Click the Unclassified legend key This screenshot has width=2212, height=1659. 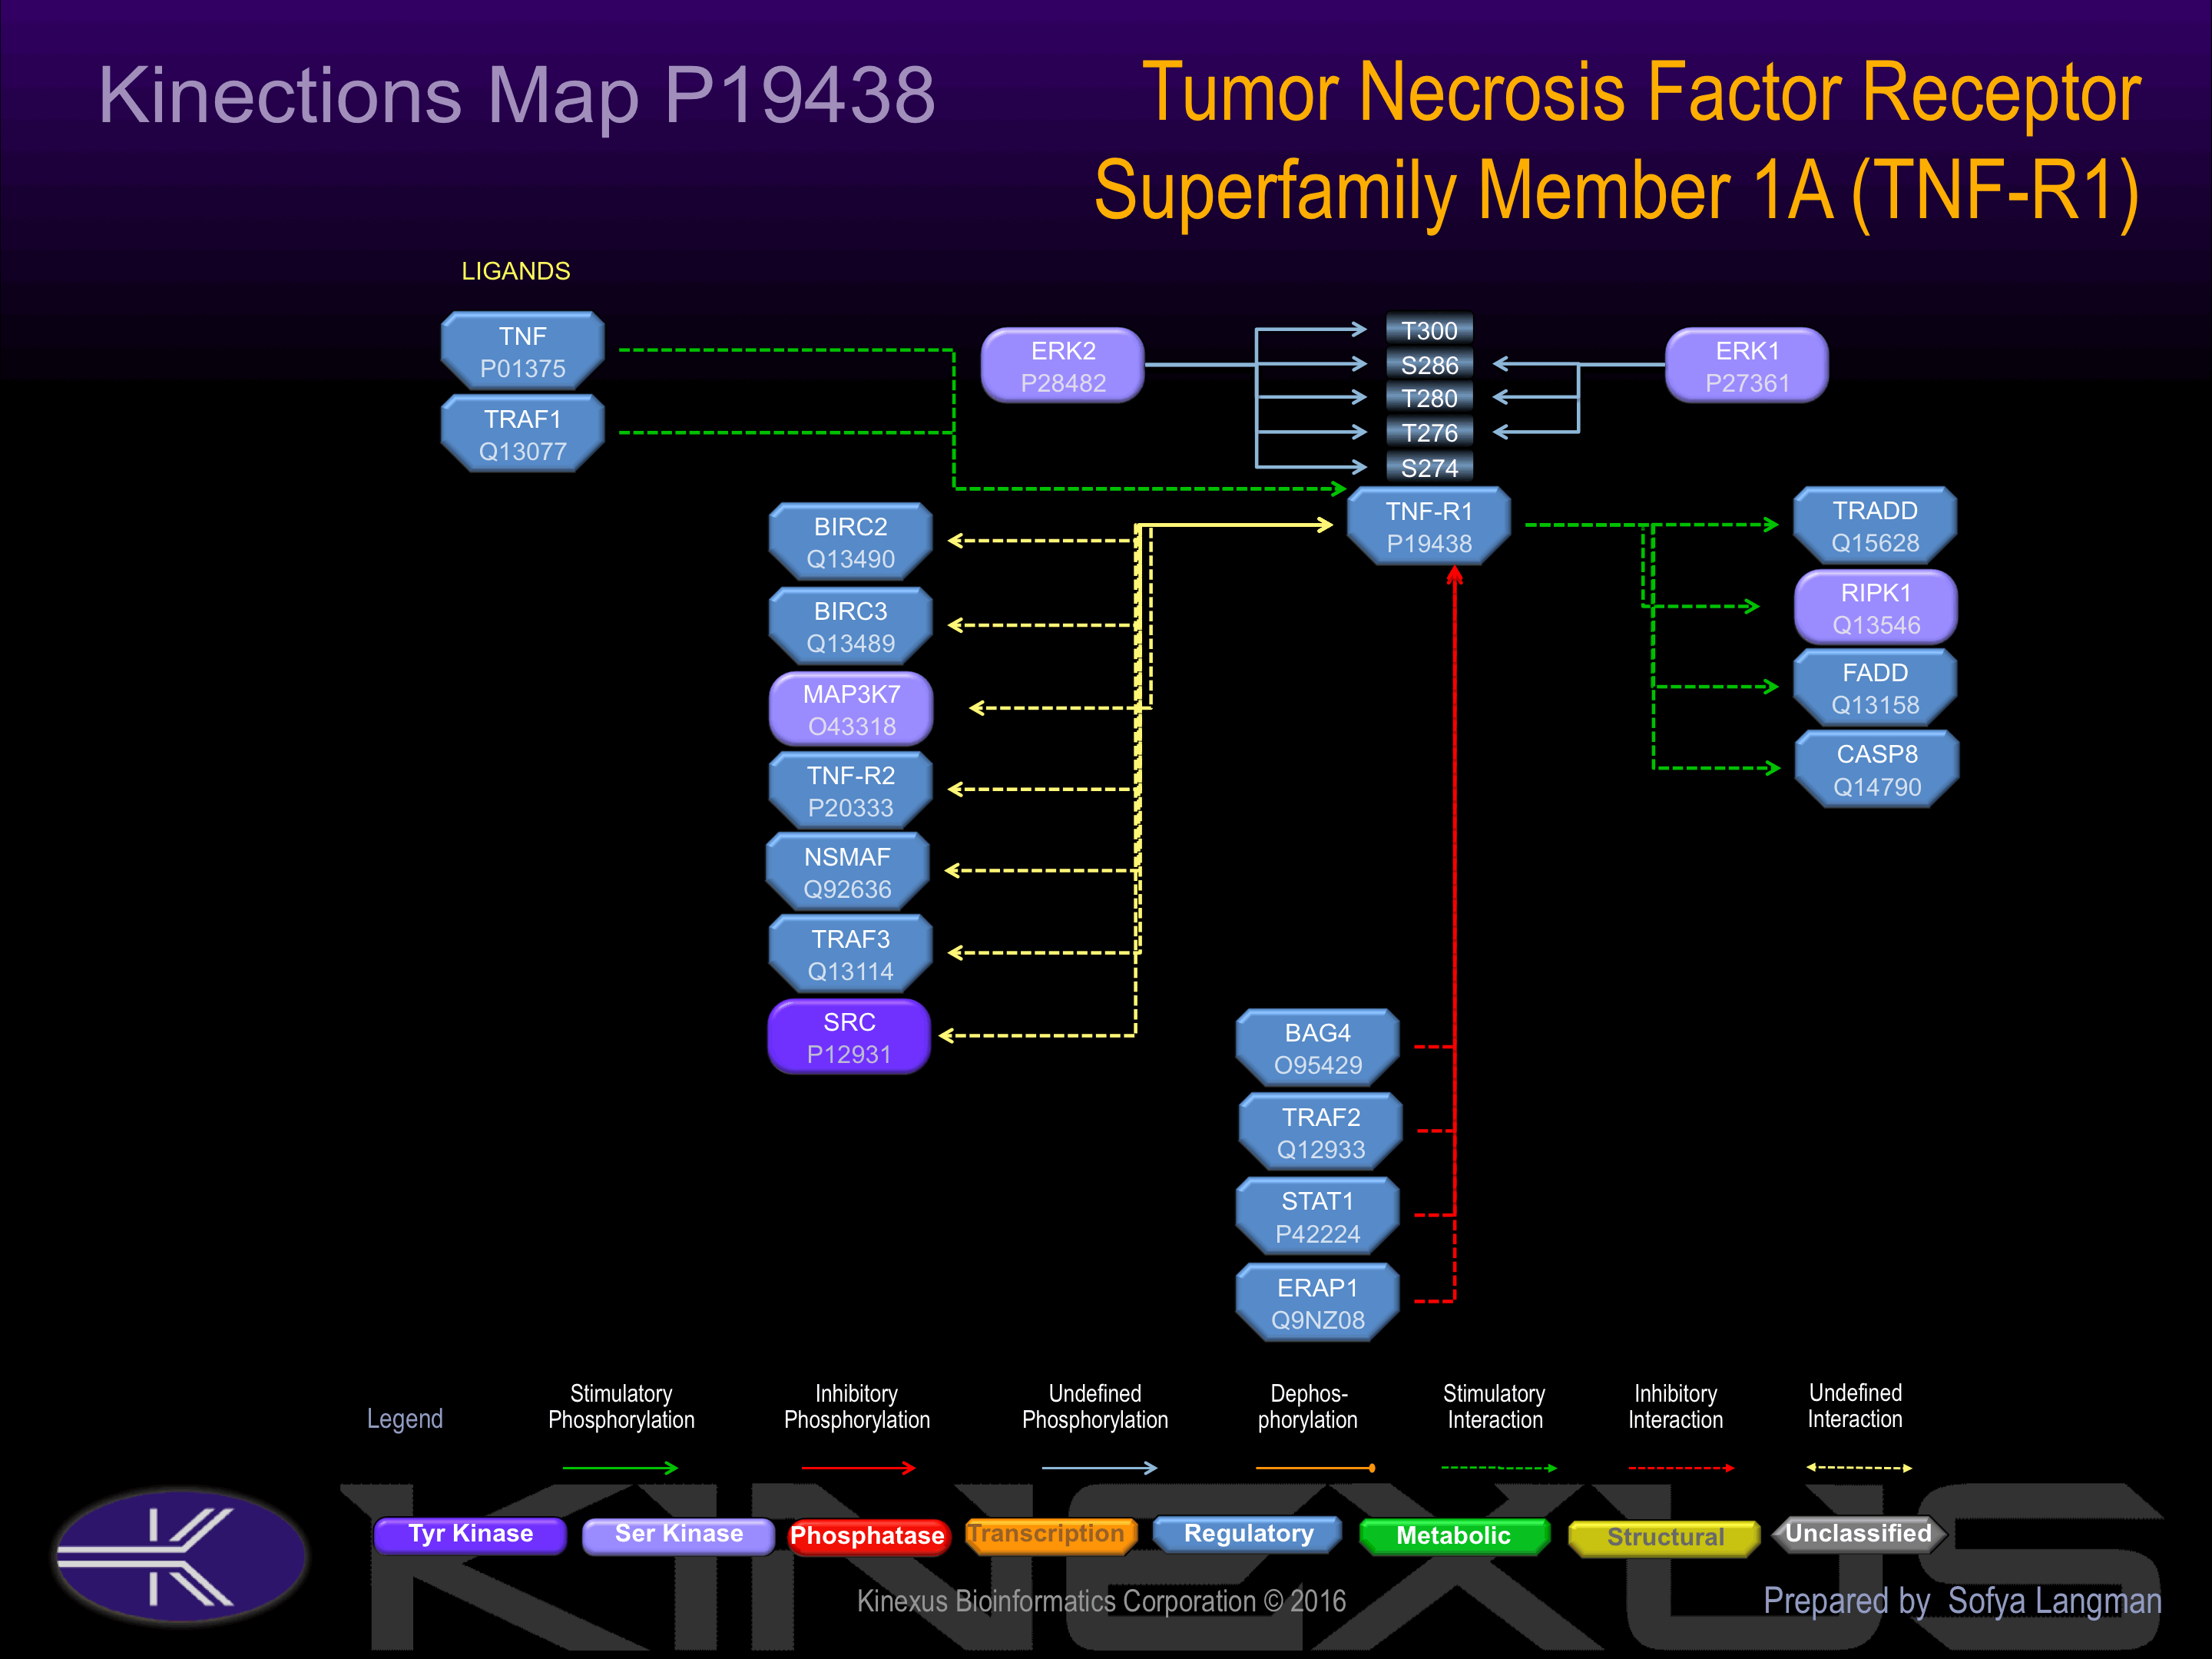coord(1857,1534)
